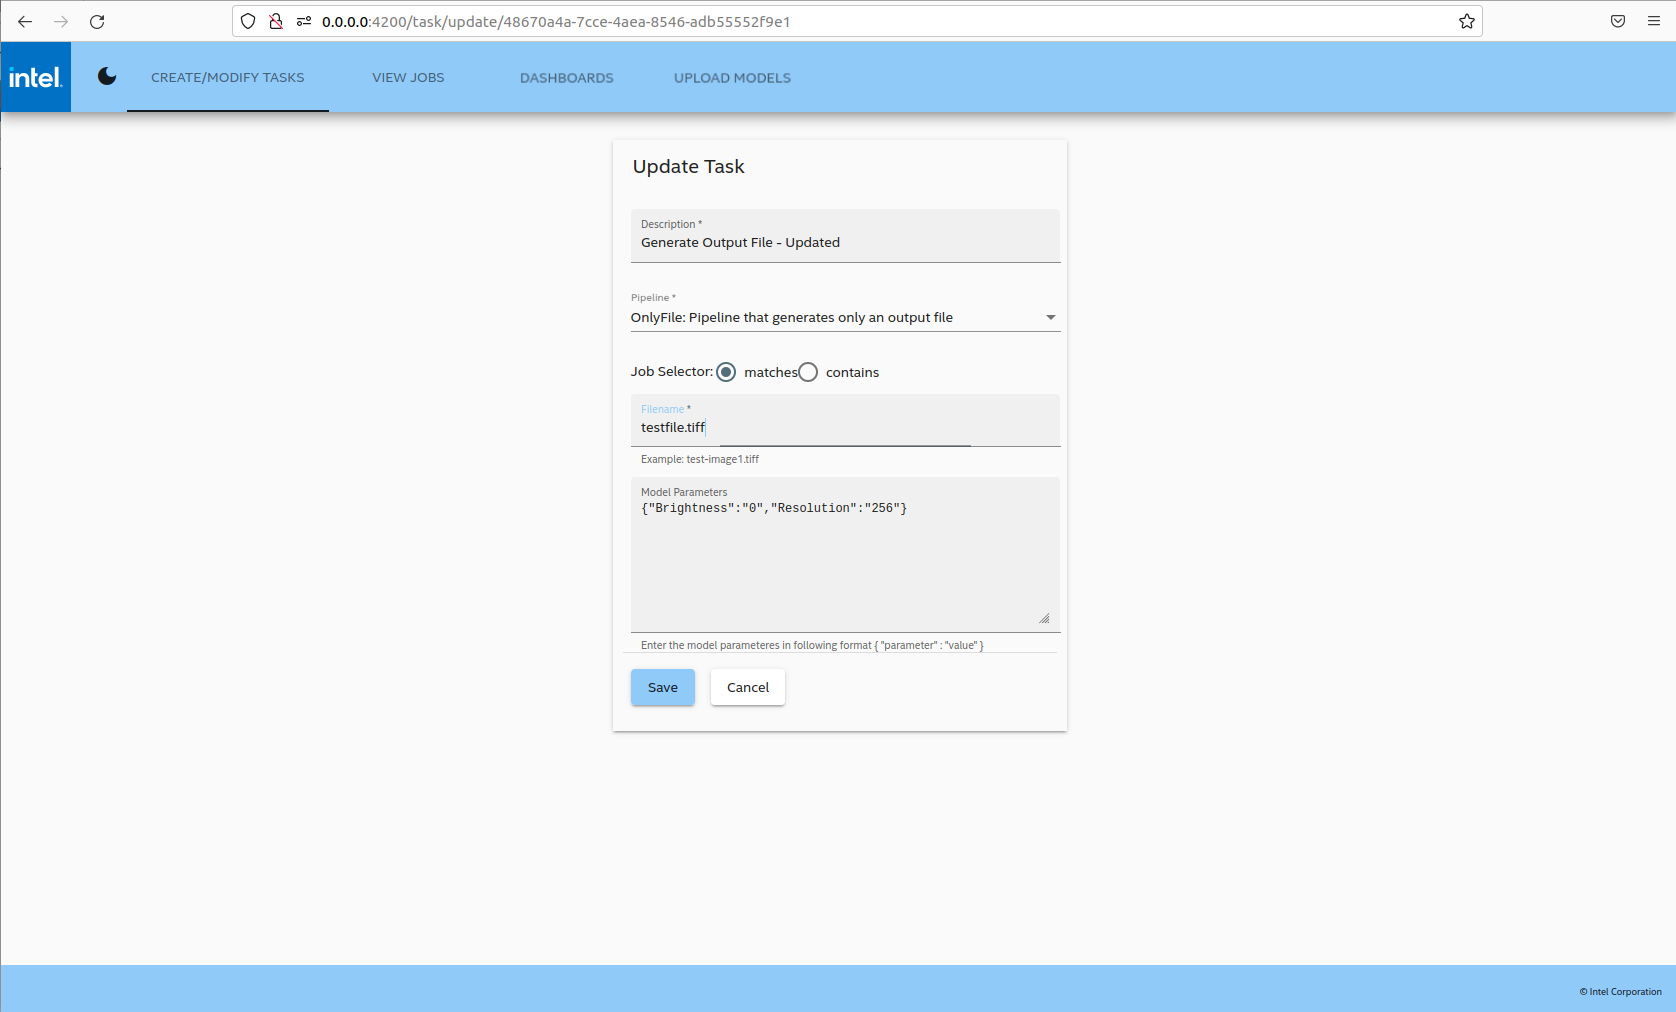Bookmark this page with the star icon
1676x1012 pixels.
[1466, 21]
